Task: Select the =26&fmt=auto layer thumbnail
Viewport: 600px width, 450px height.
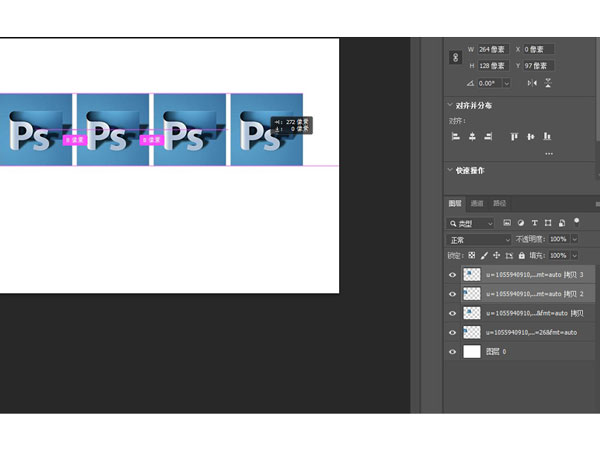Action: click(x=472, y=332)
